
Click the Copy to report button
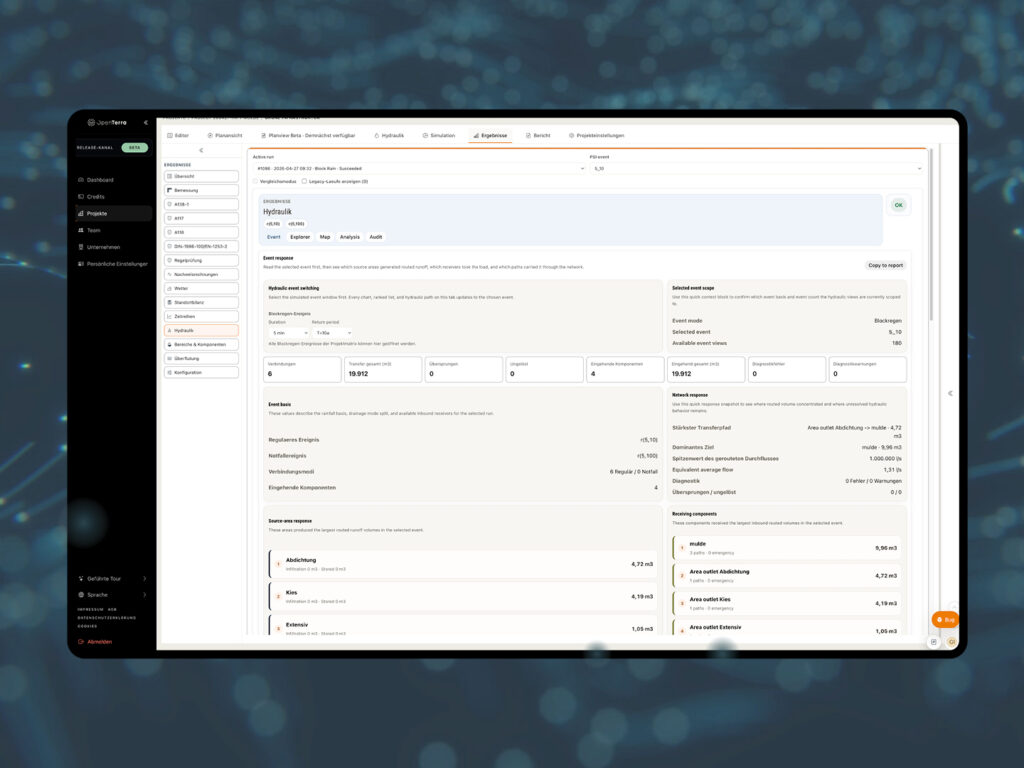pyautogui.click(x=885, y=265)
